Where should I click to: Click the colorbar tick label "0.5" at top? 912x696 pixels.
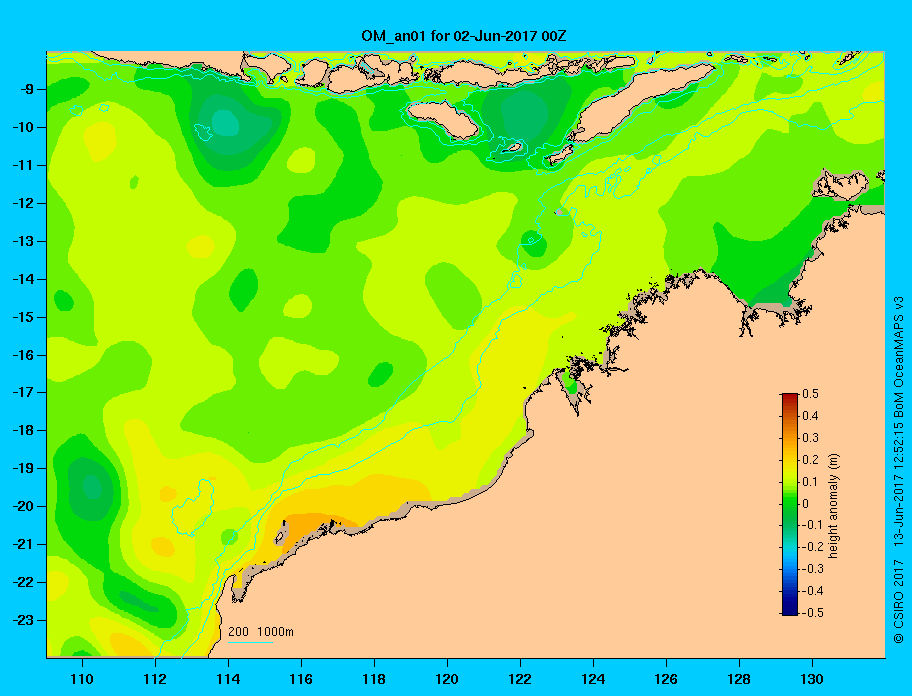tap(810, 394)
